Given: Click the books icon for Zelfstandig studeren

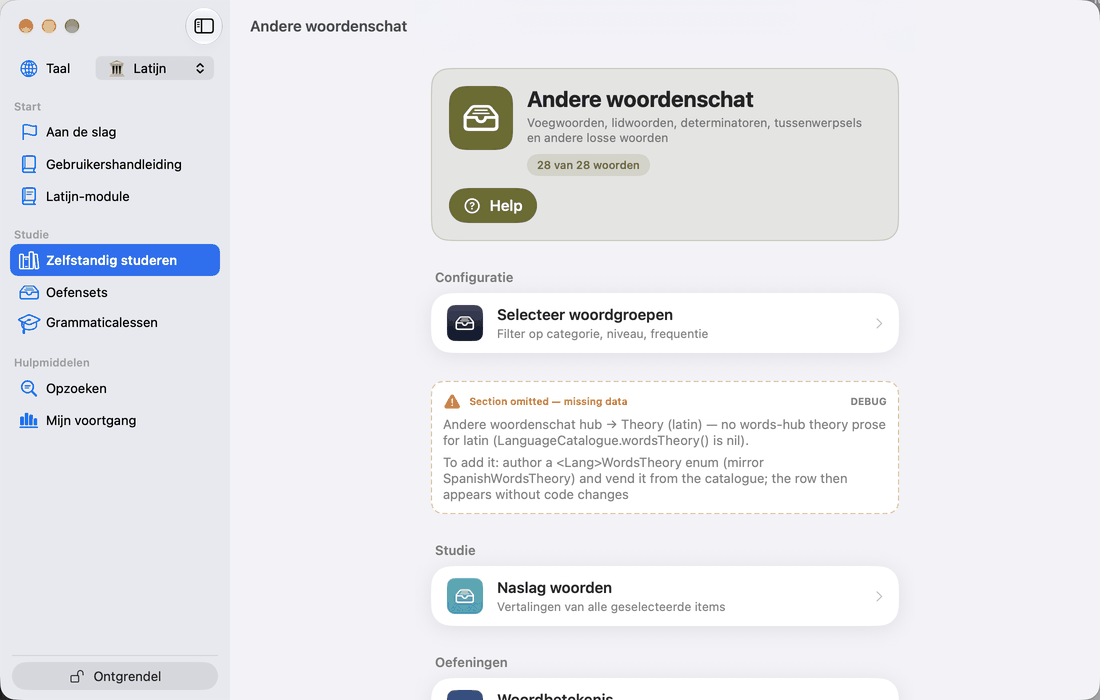Looking at the screenshot, I should (29, 260).
